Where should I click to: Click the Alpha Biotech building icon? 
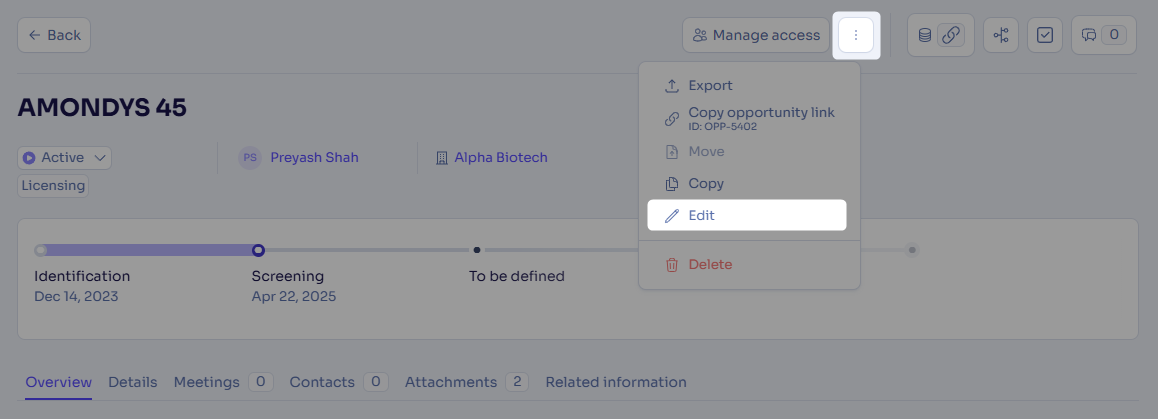[442, 158]
